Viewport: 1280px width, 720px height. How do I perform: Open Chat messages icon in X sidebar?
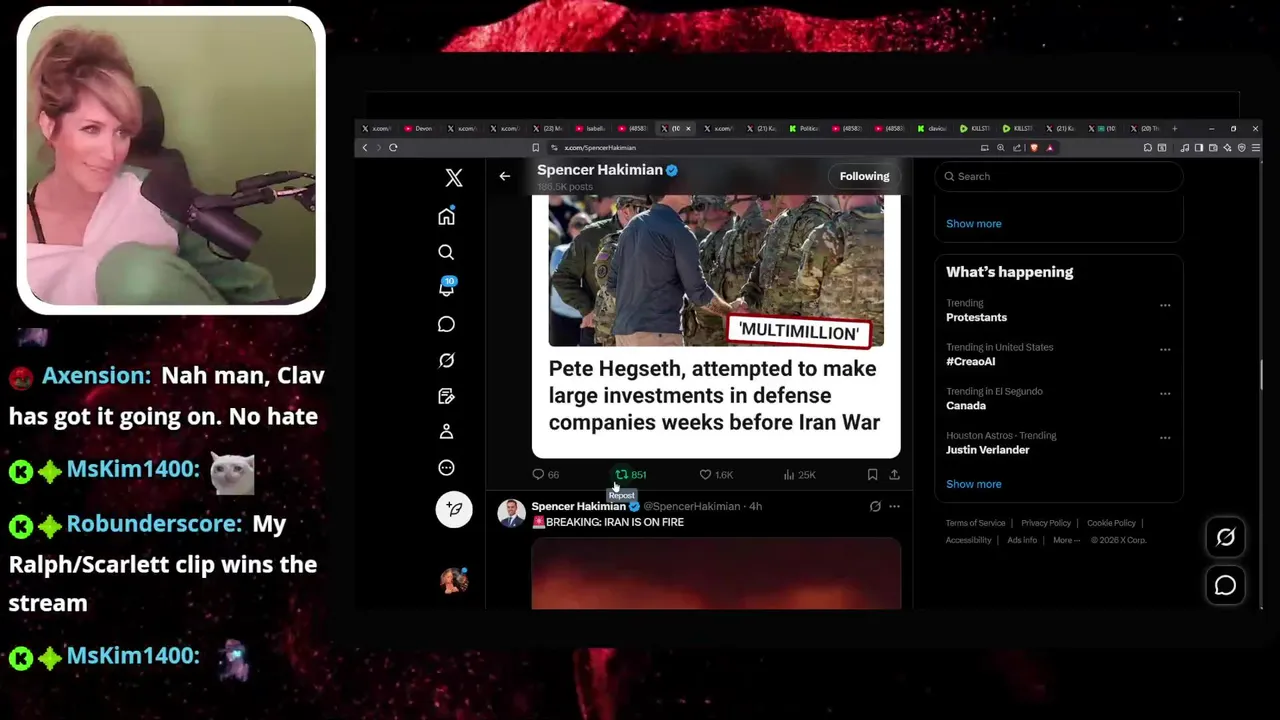coord(446,324)
